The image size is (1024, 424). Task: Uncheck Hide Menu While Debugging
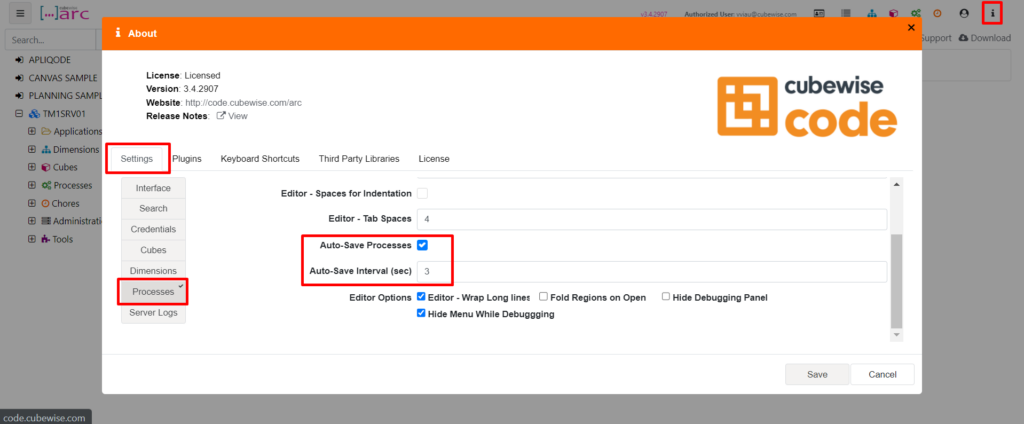(422, 313)
